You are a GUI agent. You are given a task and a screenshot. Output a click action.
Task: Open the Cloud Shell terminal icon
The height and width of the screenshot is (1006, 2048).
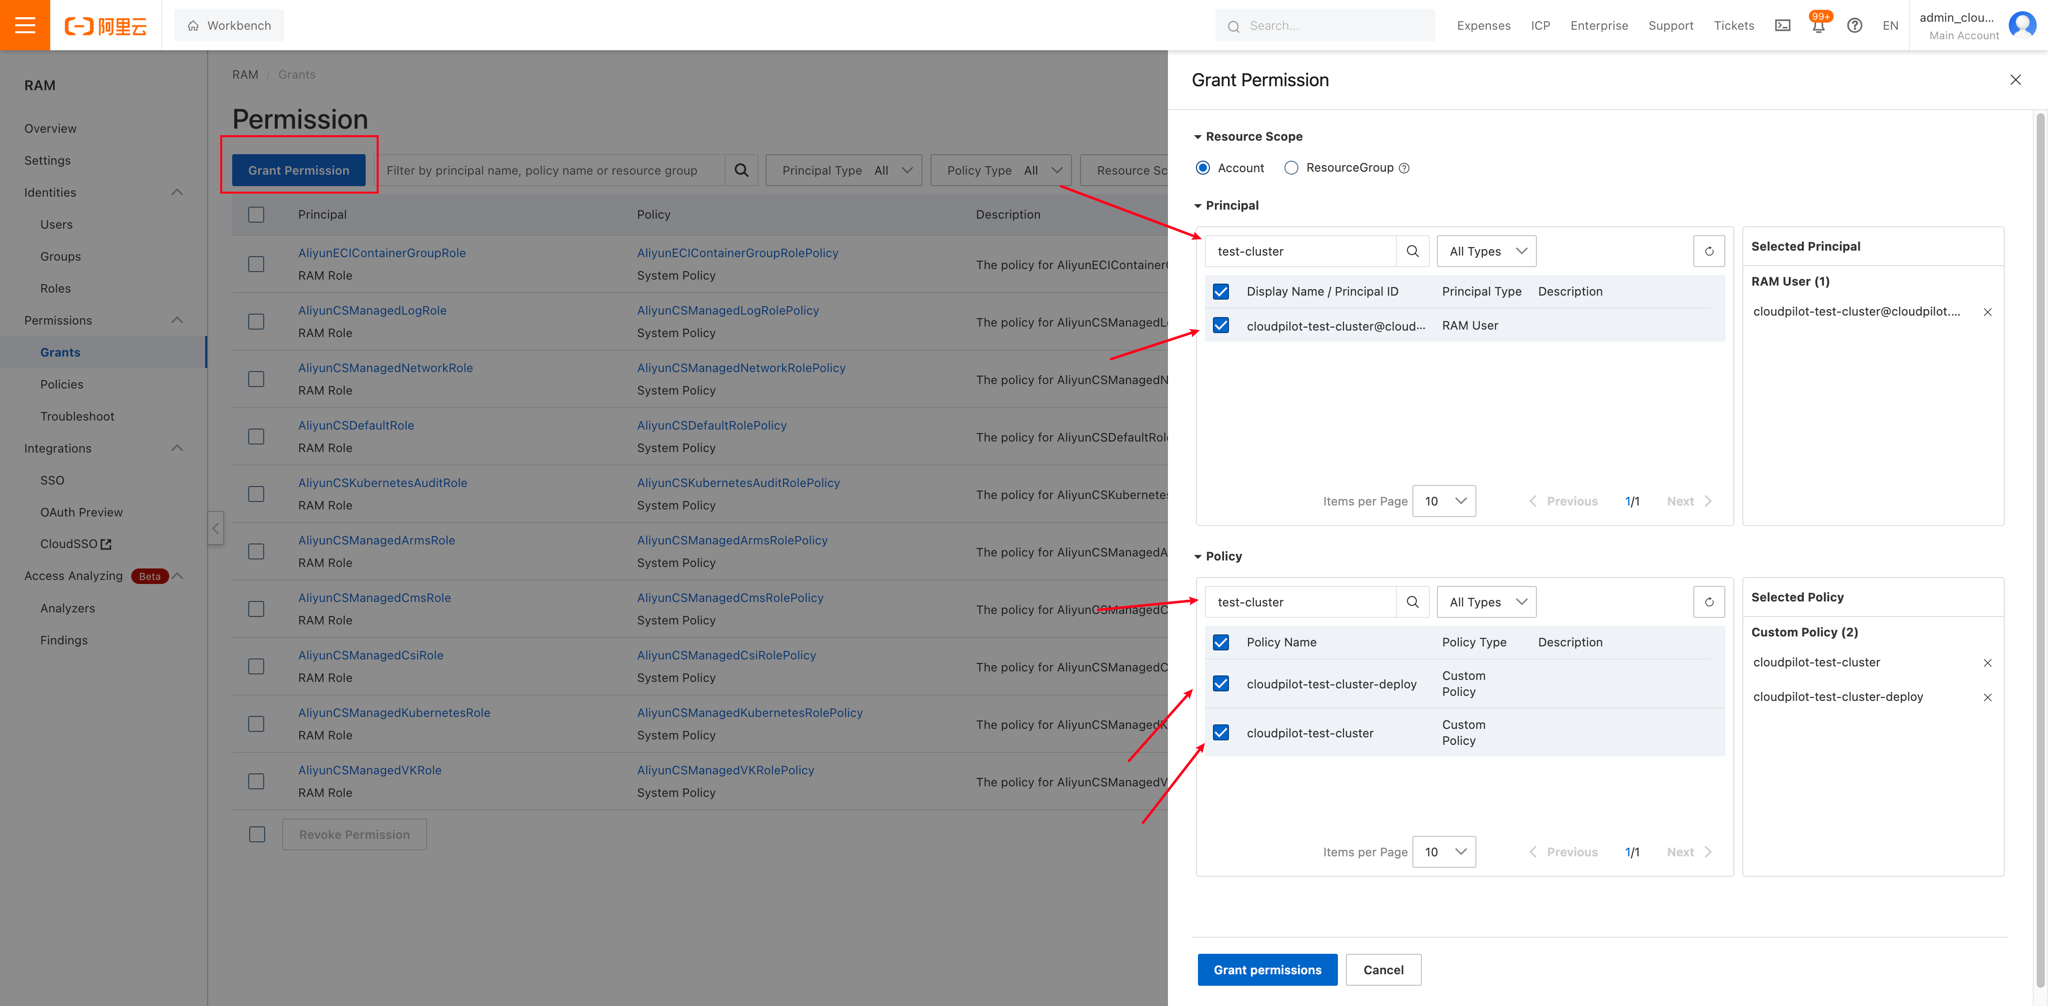[x=1782, y=25]
